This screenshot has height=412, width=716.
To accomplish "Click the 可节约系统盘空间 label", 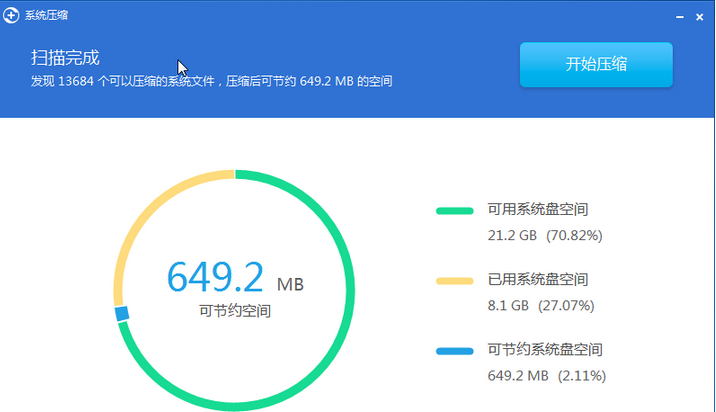I will (x=545, y=350).
